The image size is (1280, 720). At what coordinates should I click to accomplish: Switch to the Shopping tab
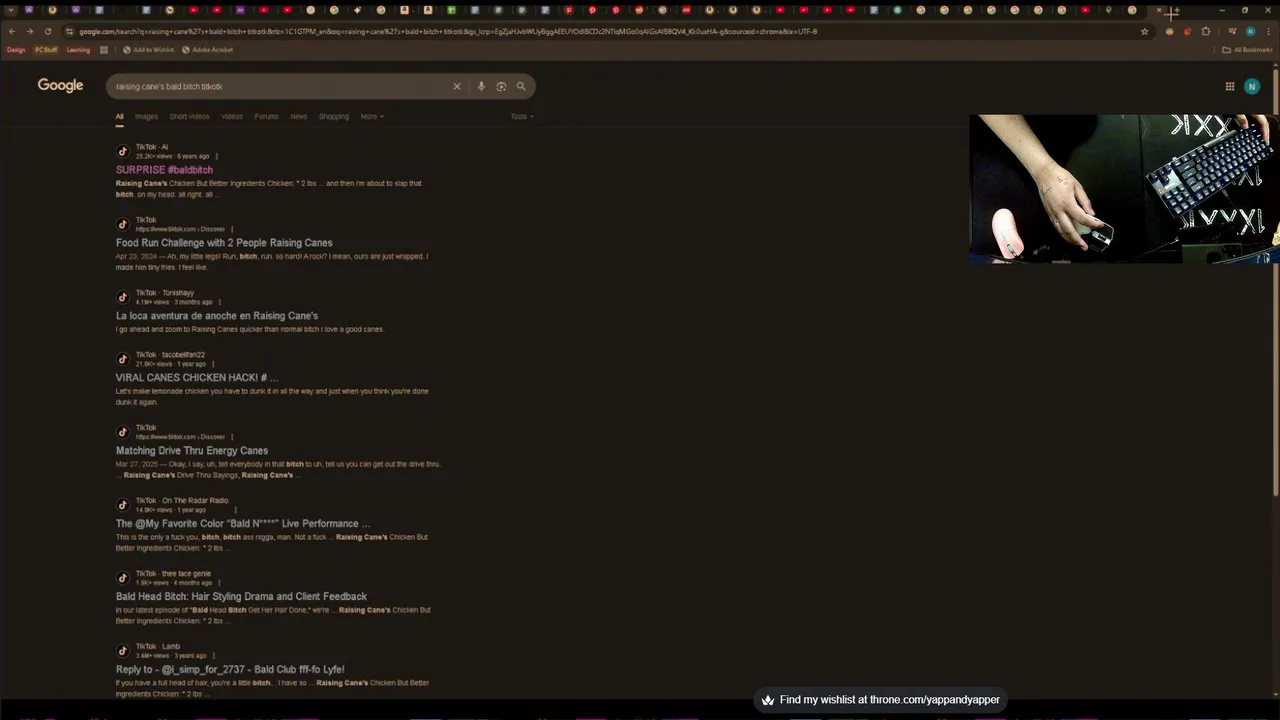click(x=334, y=116)
